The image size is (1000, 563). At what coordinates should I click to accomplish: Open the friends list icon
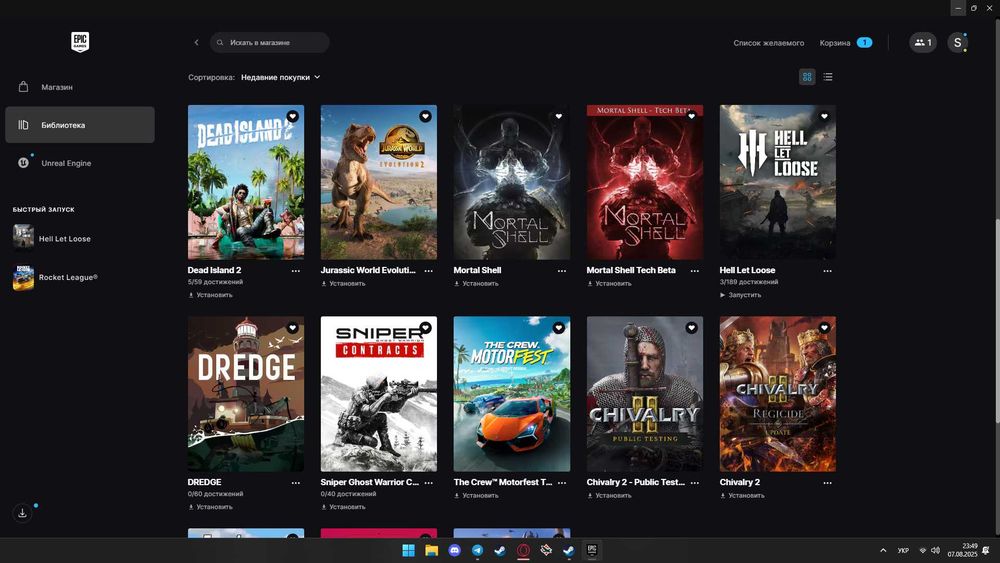[923, 43]
